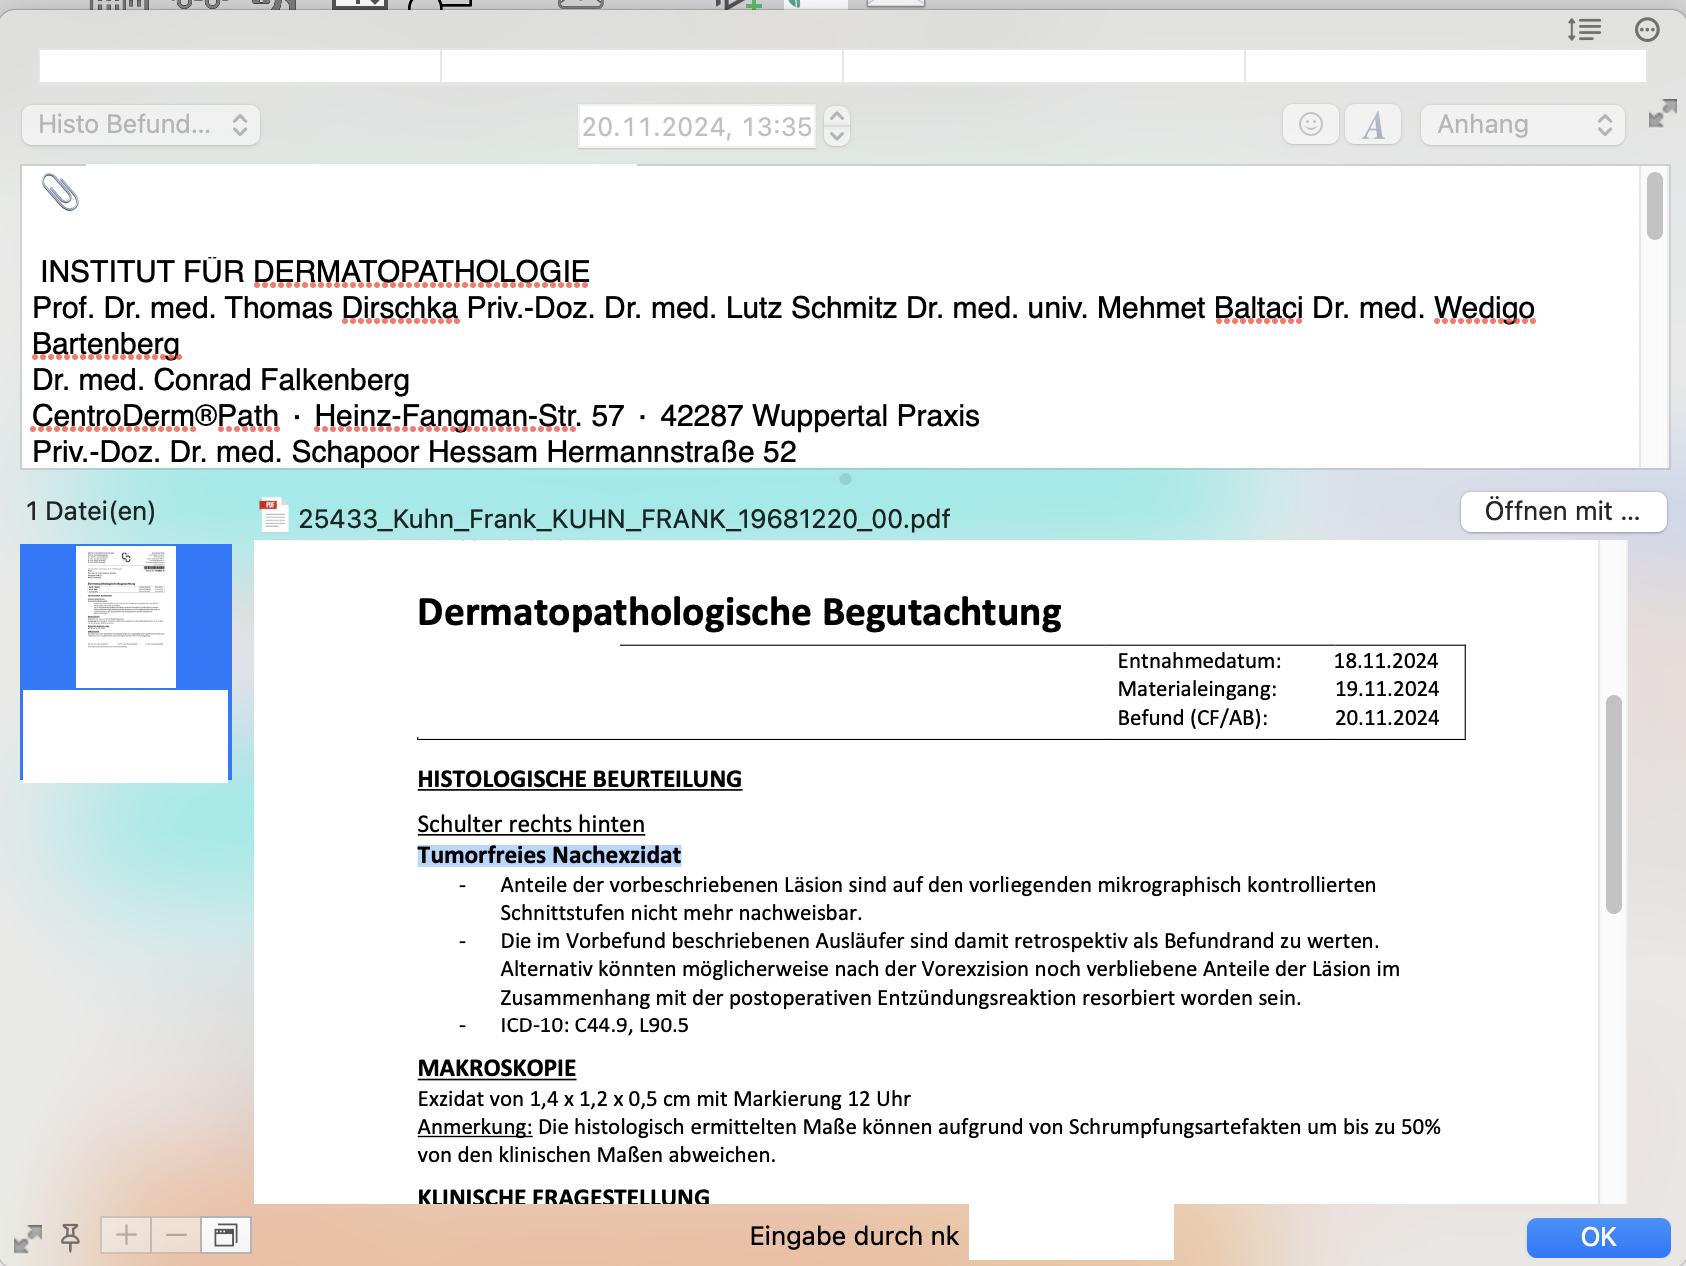Image resolution: width=1686 pixels, height=1266 pixels.
Task: Click the paperclip attachment icon
Action: 60,193
